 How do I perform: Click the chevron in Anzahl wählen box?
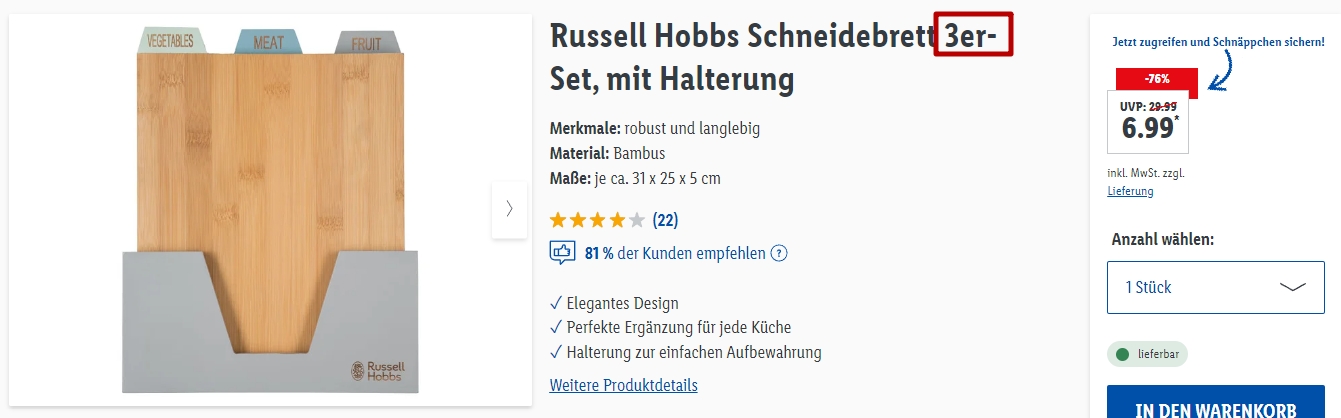coord(1293,287)
